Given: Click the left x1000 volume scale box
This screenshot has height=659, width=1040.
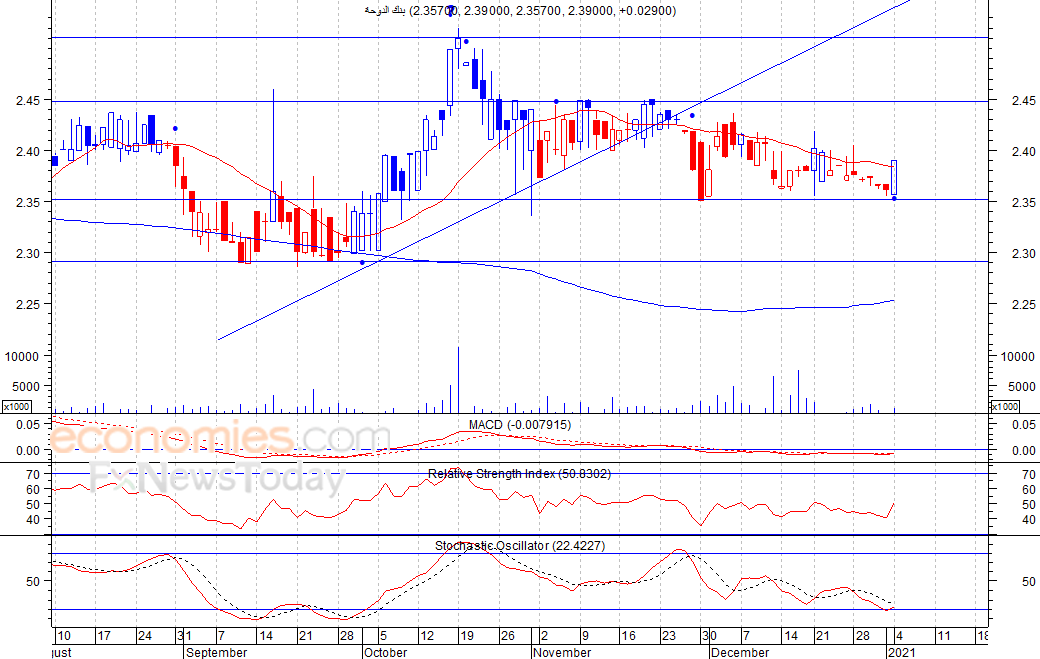Looking at the screenshot, I should click(17, 406).
